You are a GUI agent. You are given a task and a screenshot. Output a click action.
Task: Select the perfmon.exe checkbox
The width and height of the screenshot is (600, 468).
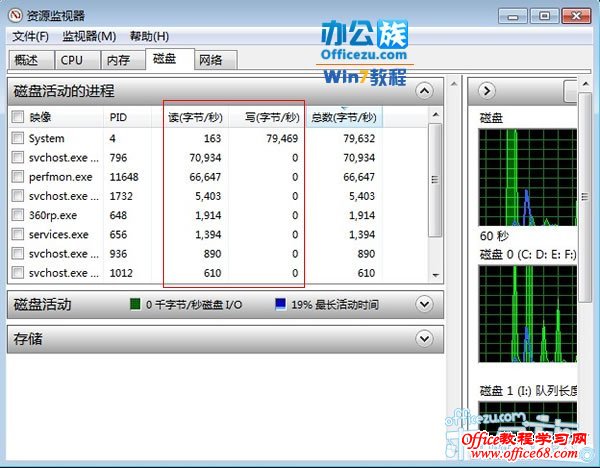click(x=18, y=176)
